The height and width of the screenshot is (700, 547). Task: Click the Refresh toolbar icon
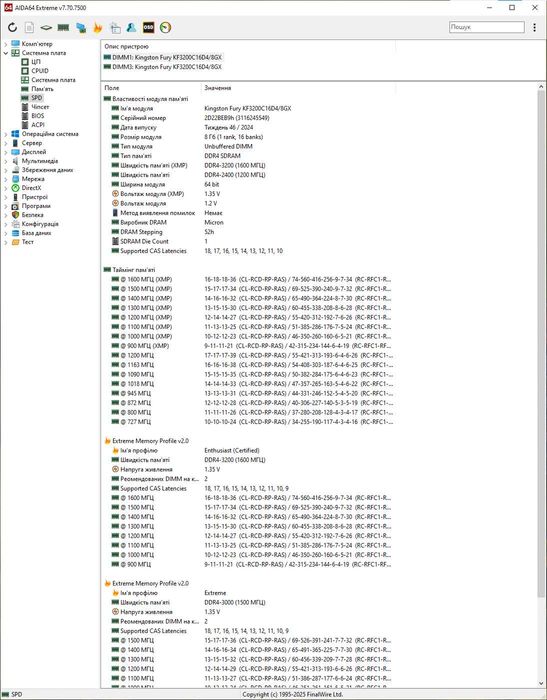click(x=13, y=28)
